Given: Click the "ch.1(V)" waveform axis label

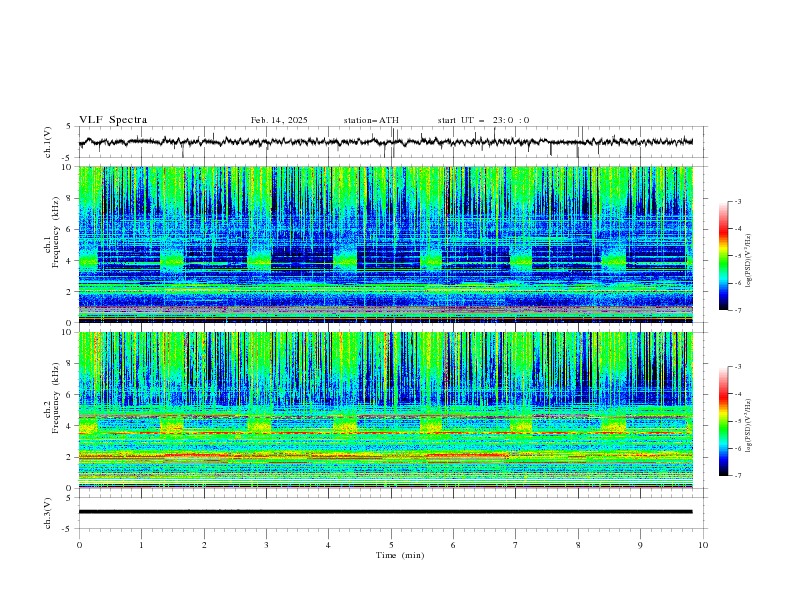Looking at the screenshot, I should (48, 142).
